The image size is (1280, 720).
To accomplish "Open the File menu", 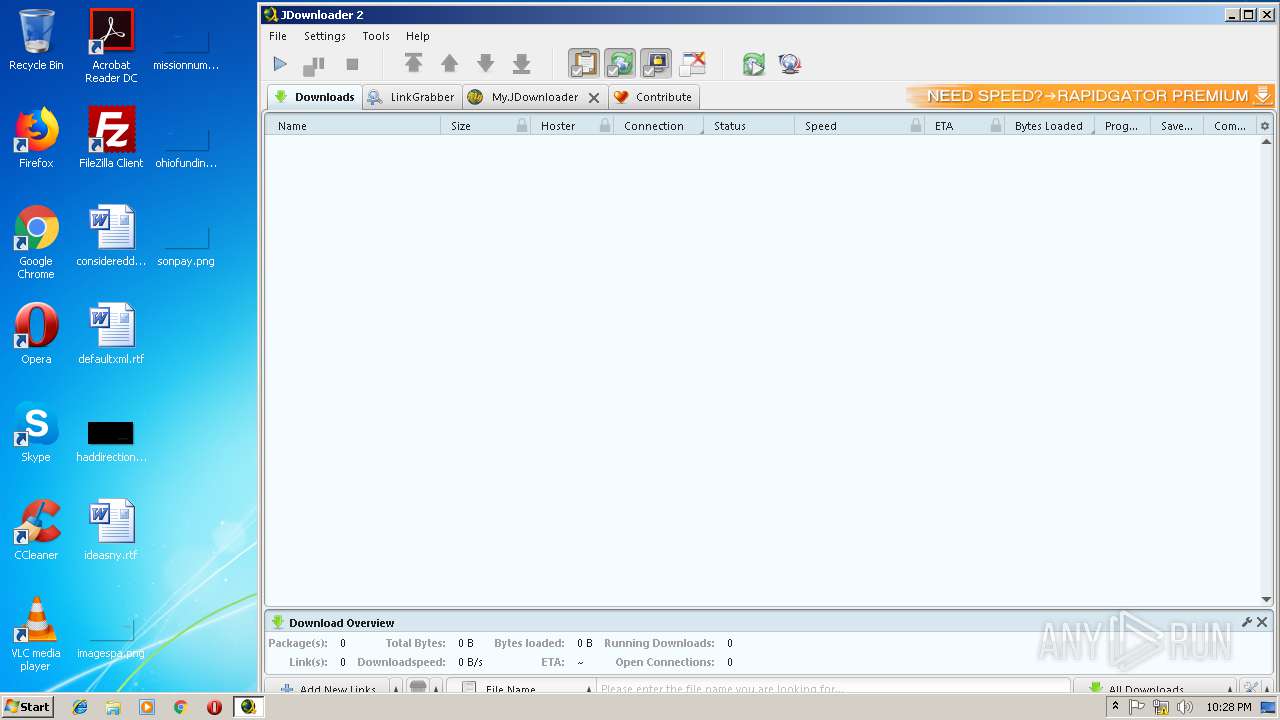I will click(x=278, y=36).
